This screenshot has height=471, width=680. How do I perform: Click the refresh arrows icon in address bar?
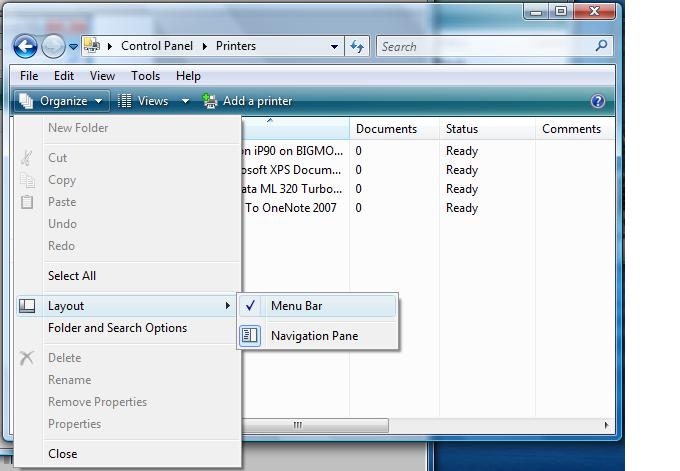click(357, 46)
